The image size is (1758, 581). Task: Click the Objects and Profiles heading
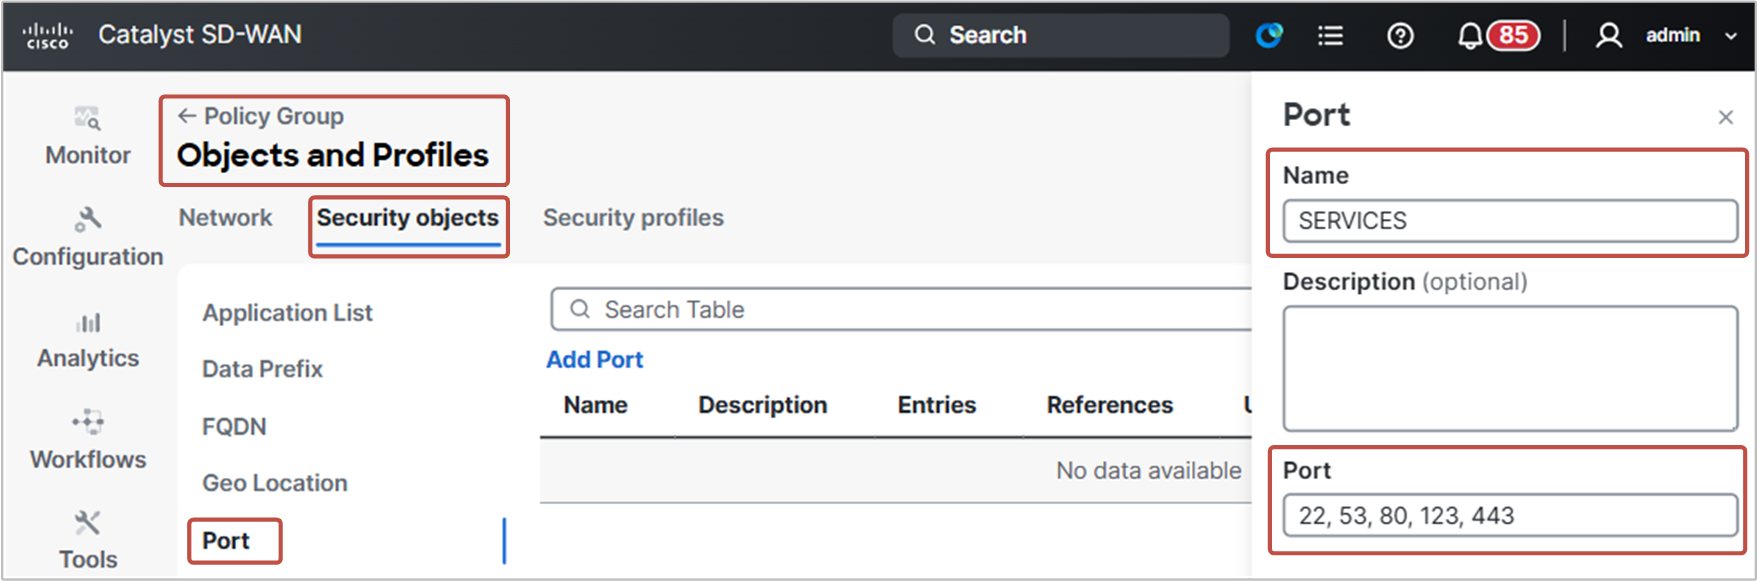333,155
